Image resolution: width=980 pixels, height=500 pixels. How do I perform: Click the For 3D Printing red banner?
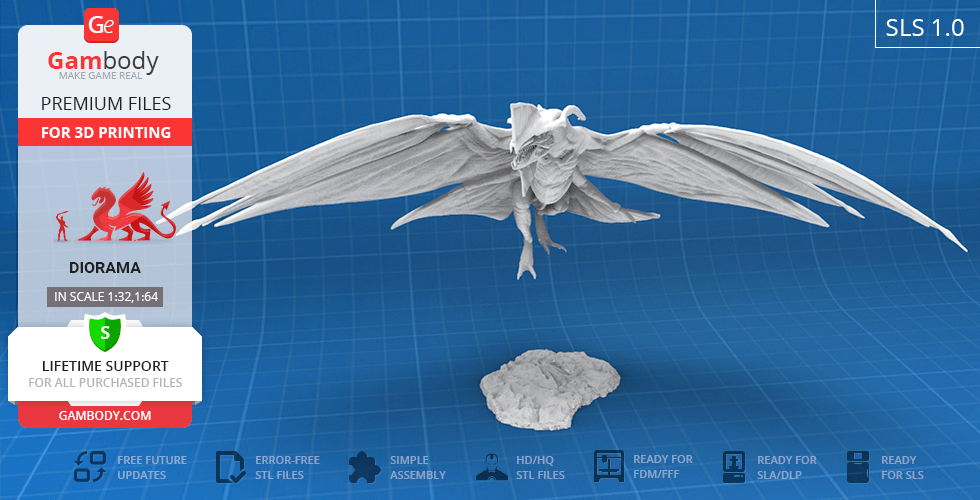pyautogui.click(x=104, y=132)
